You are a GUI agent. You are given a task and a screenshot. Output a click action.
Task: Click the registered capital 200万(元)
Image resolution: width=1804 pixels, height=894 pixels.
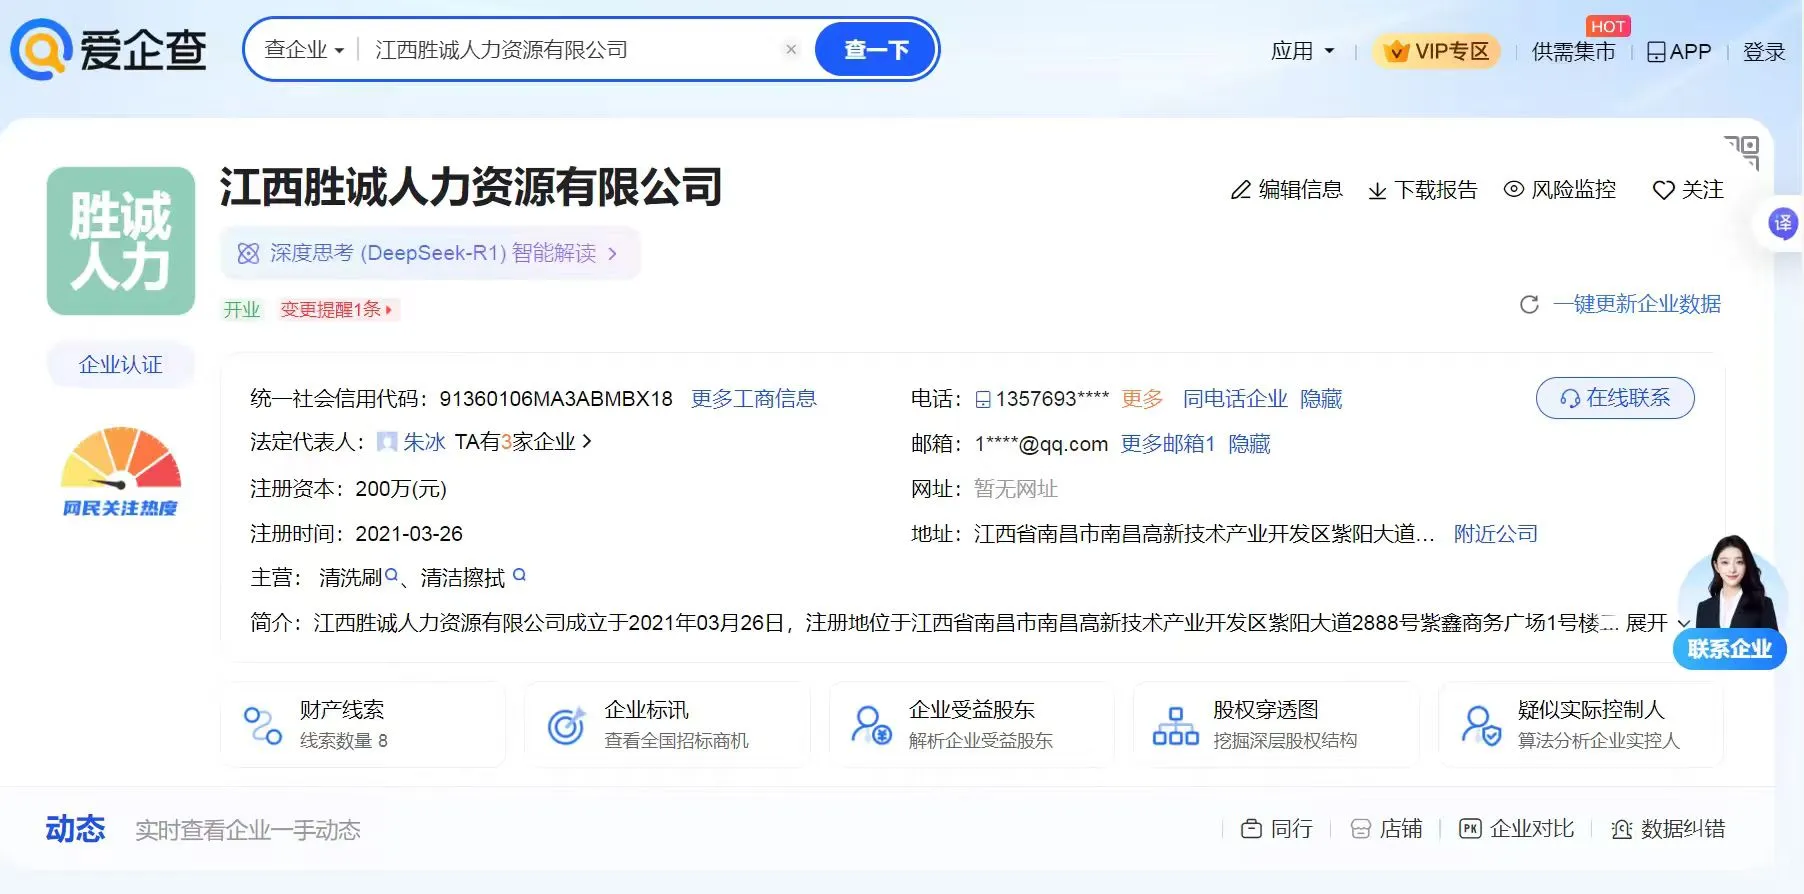401,489
